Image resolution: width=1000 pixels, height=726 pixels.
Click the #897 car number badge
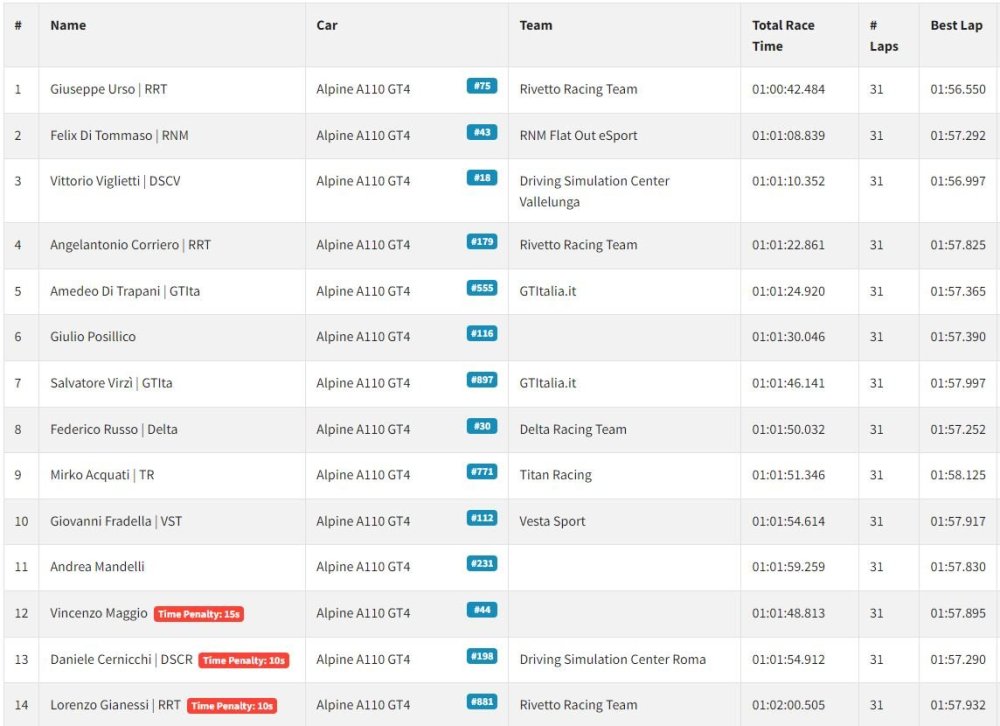(482, 380)
